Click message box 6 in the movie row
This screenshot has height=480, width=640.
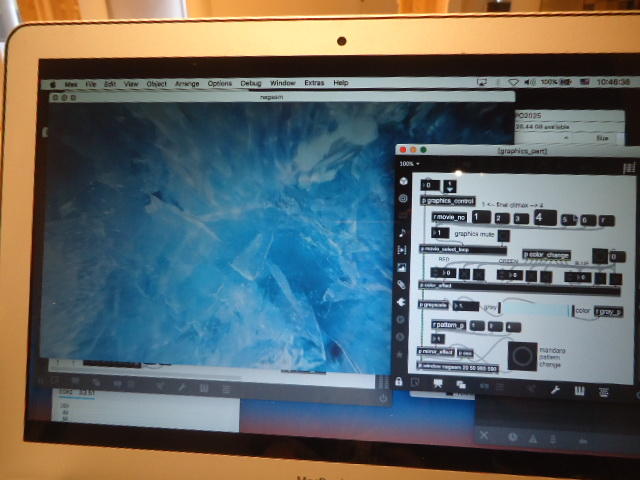pyautogui.click(x=588, y=220)
